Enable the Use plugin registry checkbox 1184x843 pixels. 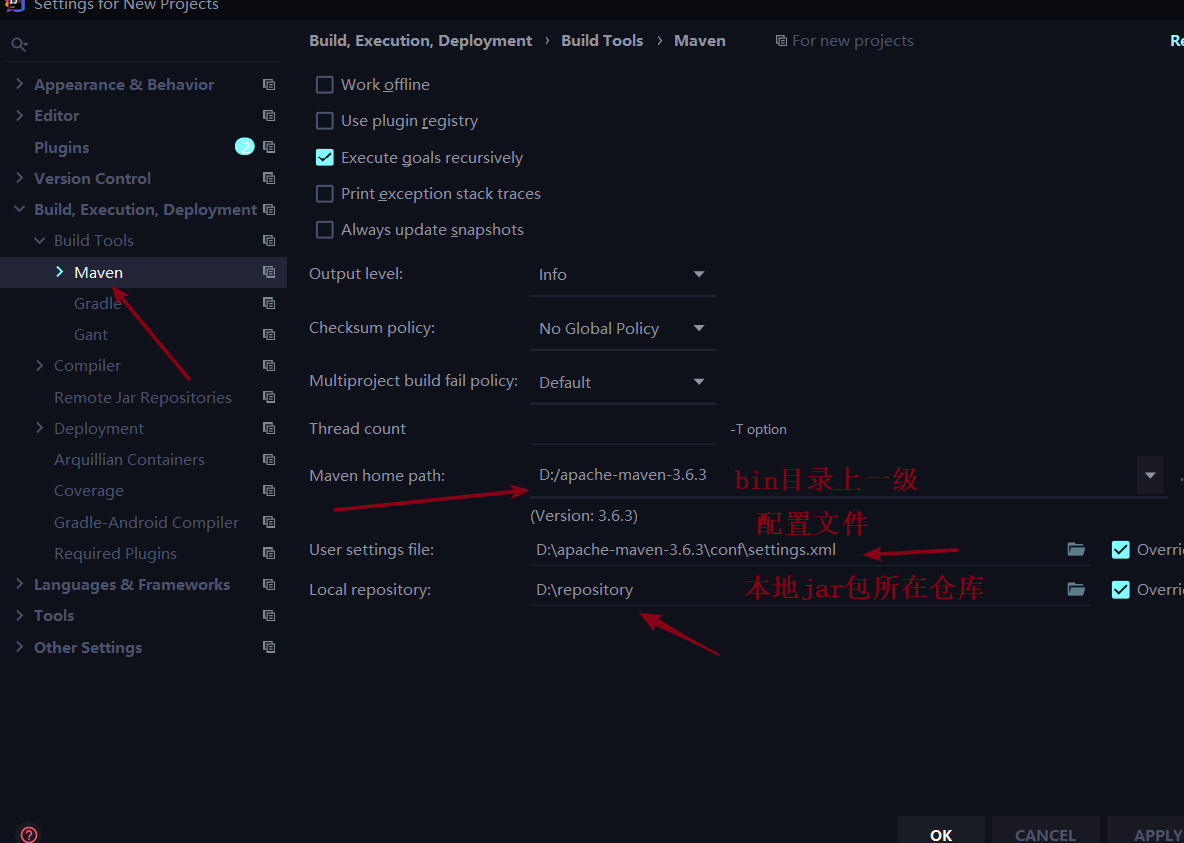tap(325, 121)
